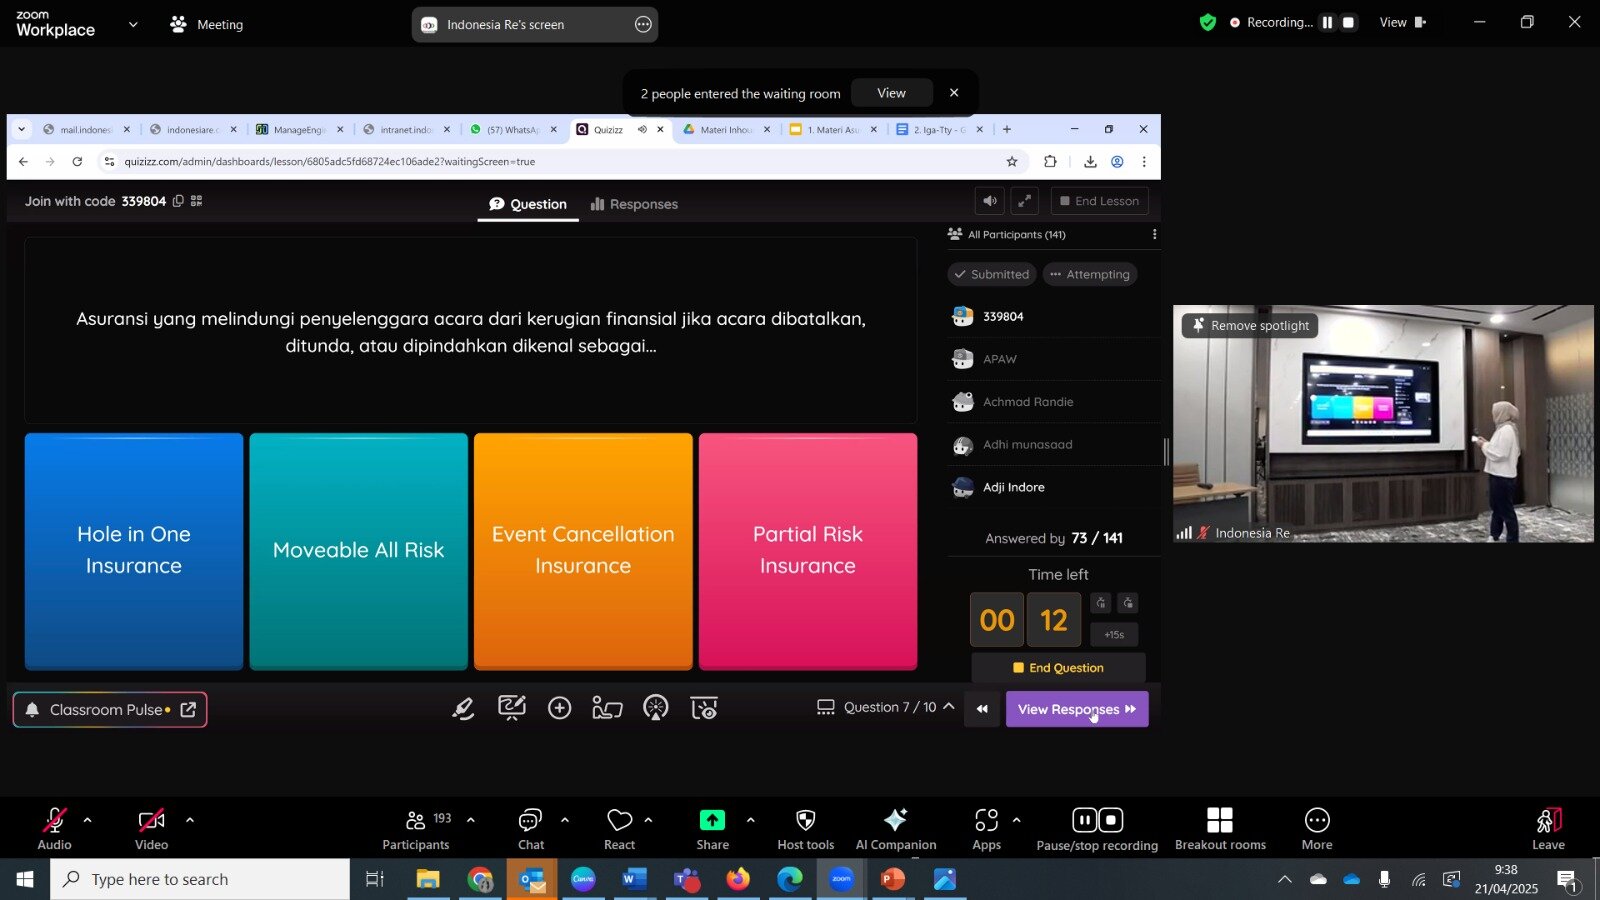Expand chat options arrow
The image size is (1600, 900).
(x=565, y=820)
